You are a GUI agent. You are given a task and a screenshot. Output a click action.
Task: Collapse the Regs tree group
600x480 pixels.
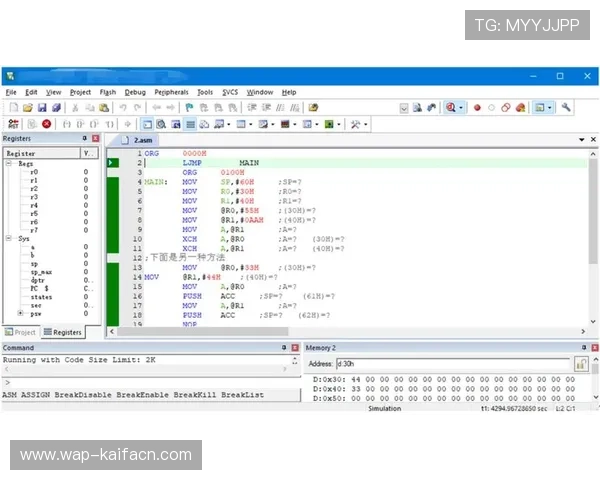(x=10, y=163)
